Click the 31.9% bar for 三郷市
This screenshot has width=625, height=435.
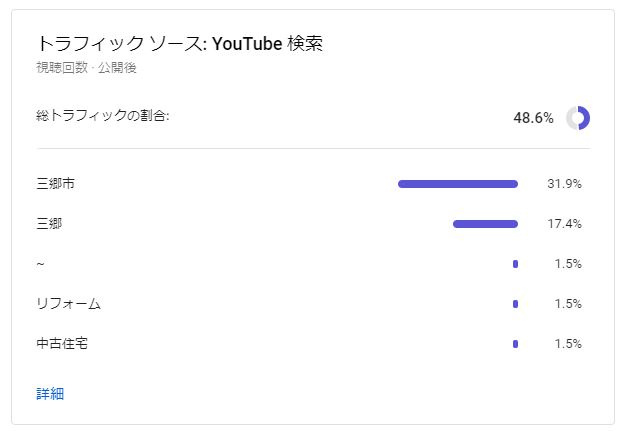458,184
